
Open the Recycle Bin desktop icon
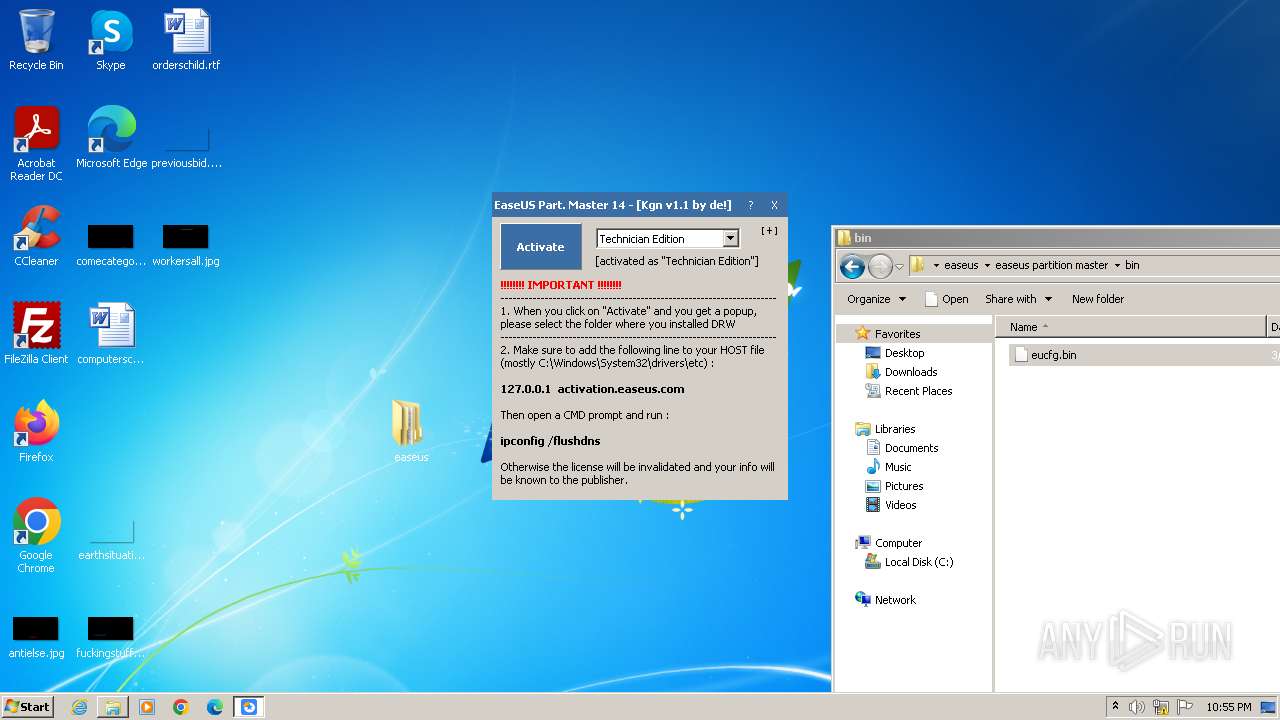[36, 40]
